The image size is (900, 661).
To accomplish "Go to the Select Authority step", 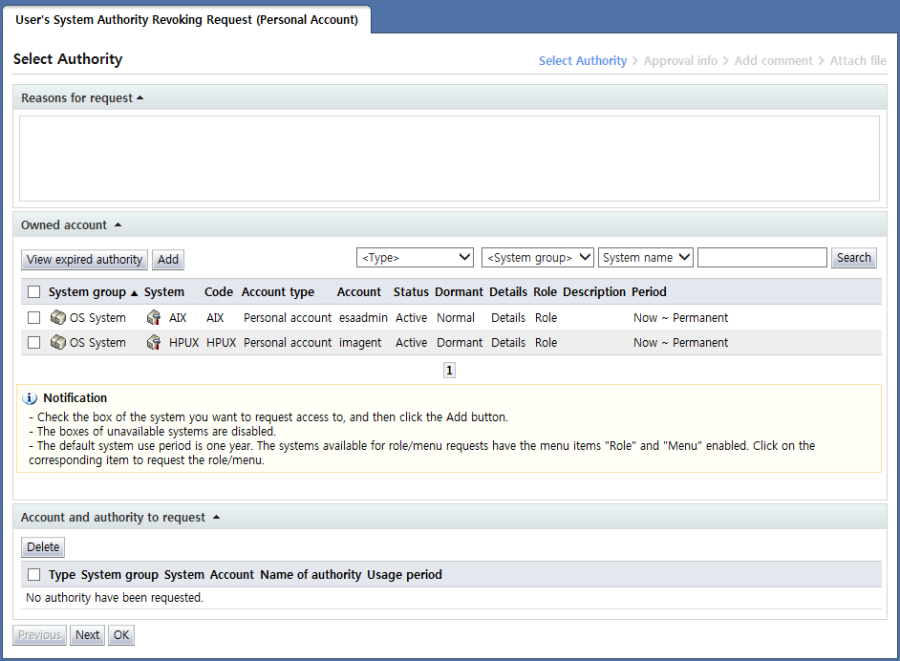I will click(582, 61).
